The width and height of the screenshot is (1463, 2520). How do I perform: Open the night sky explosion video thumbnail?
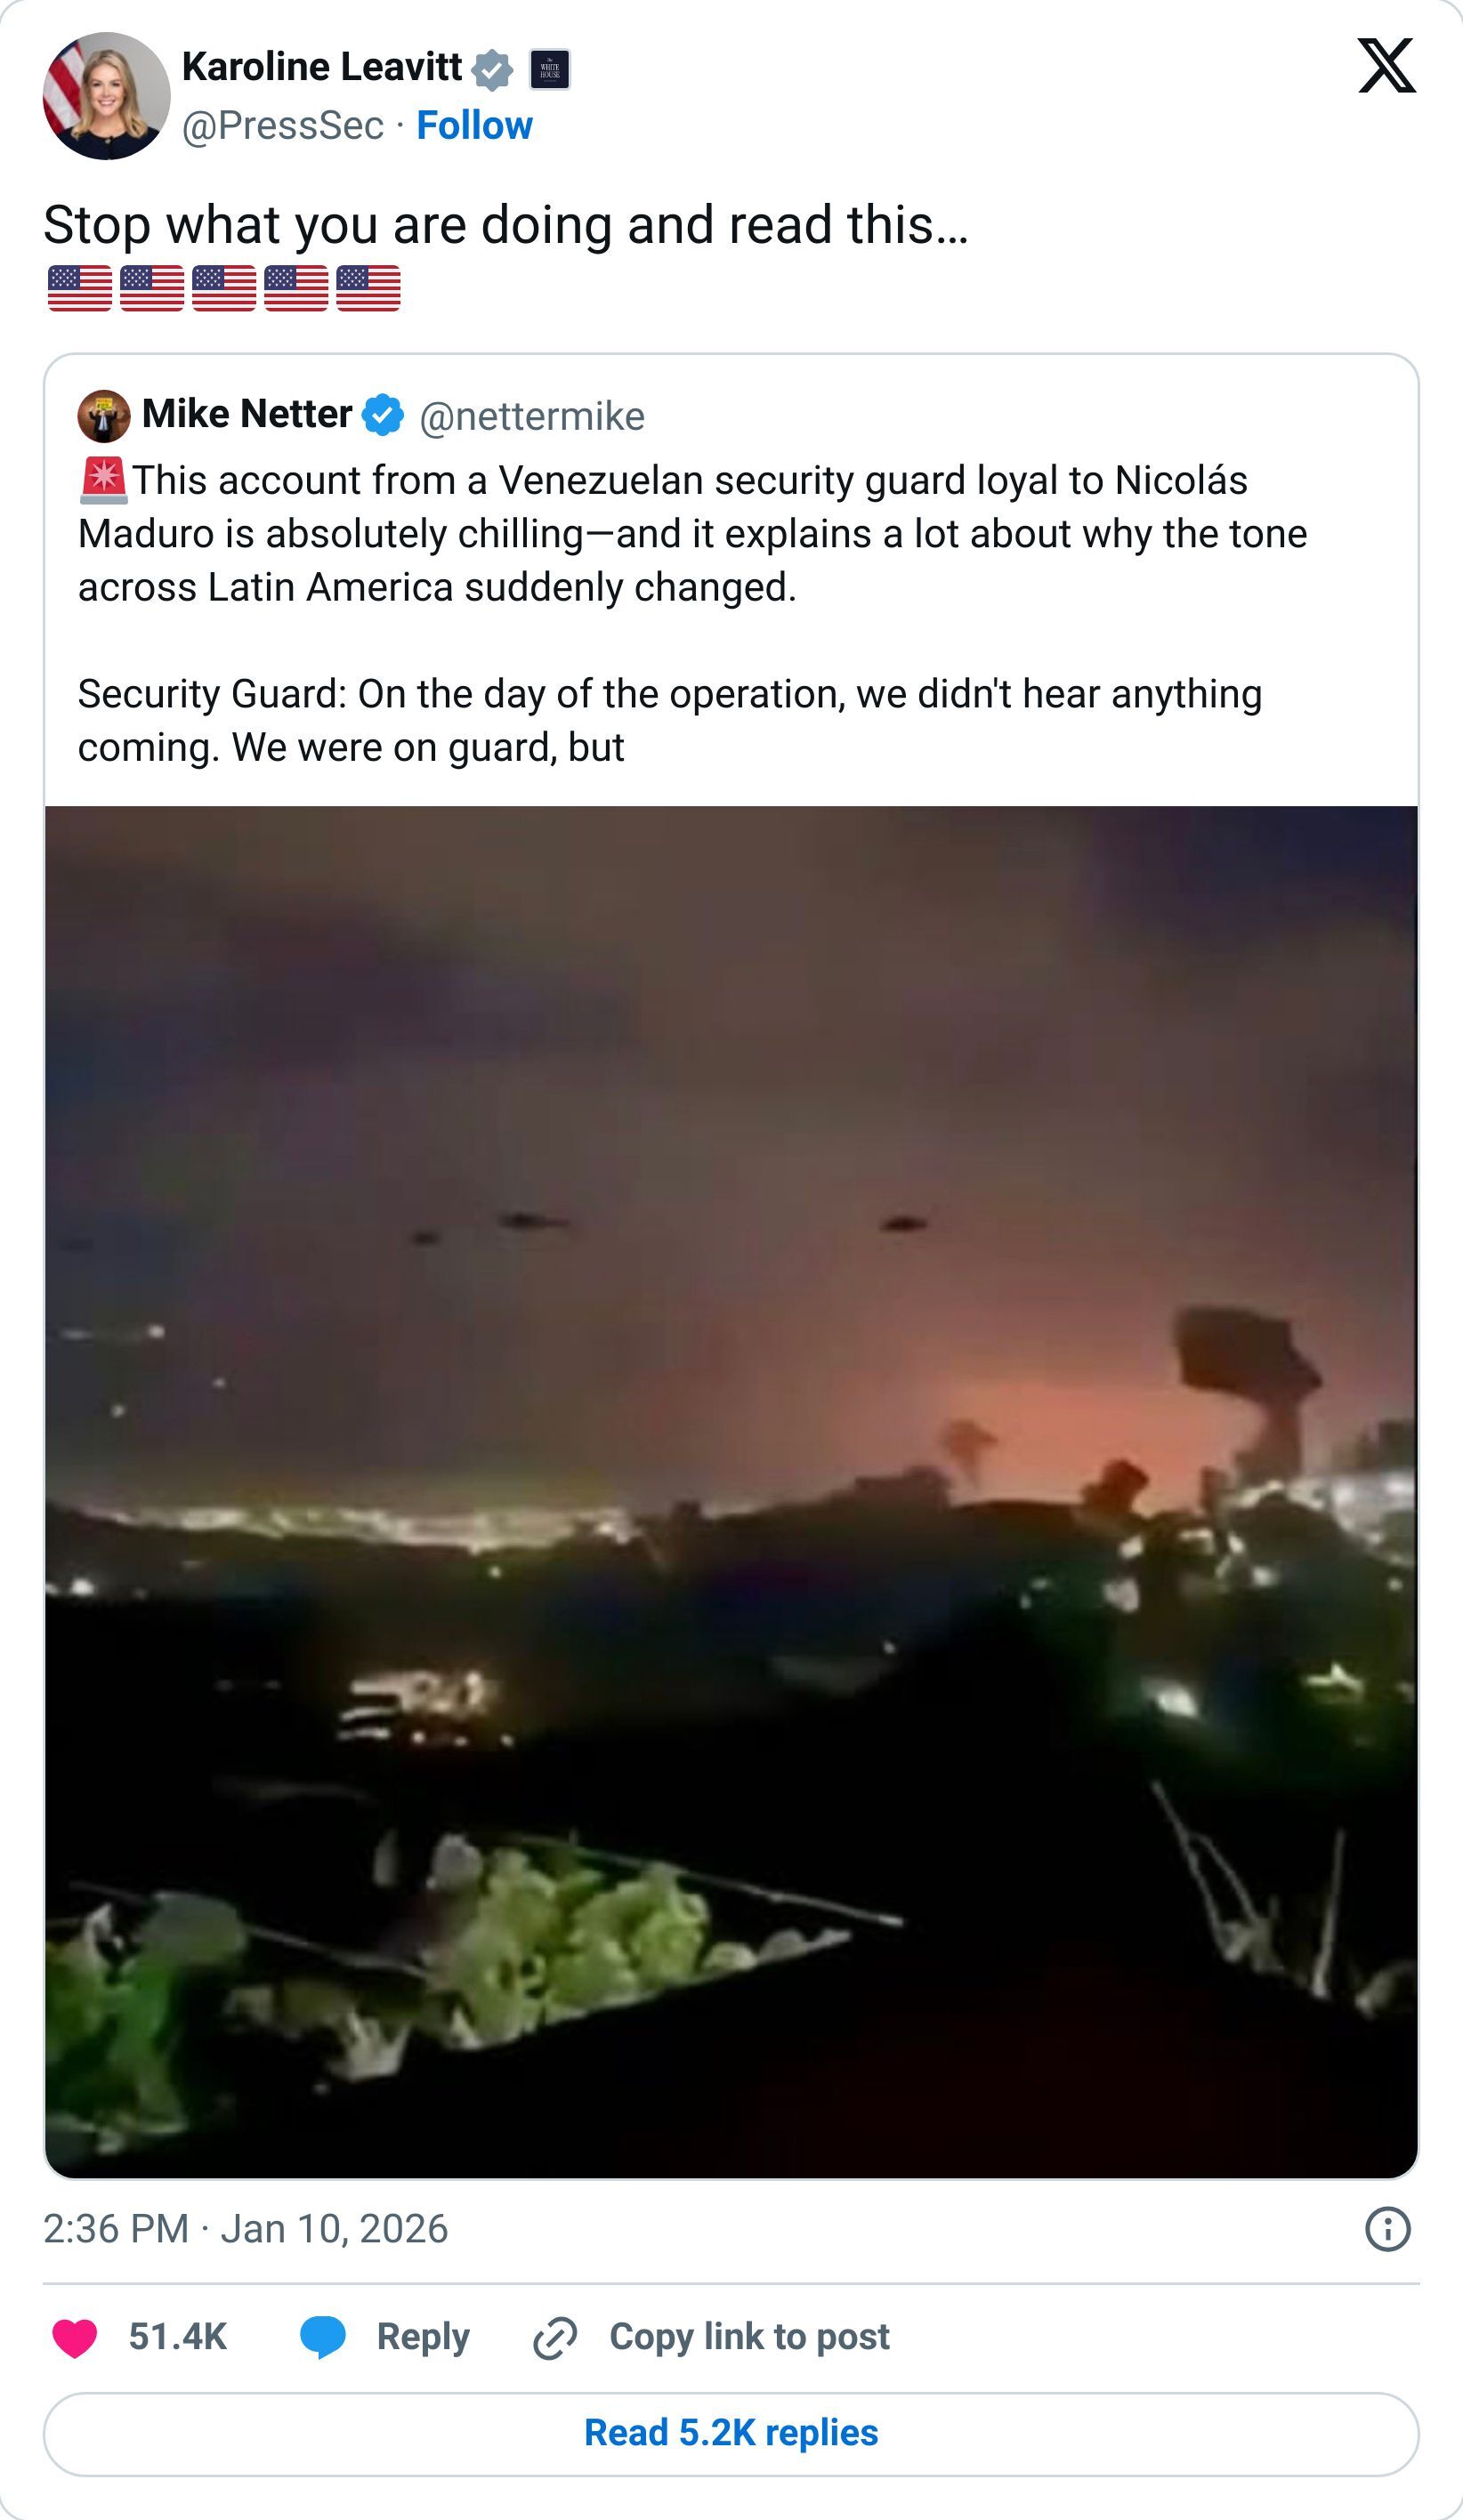pyautogui.click(x=731, y=1490)
